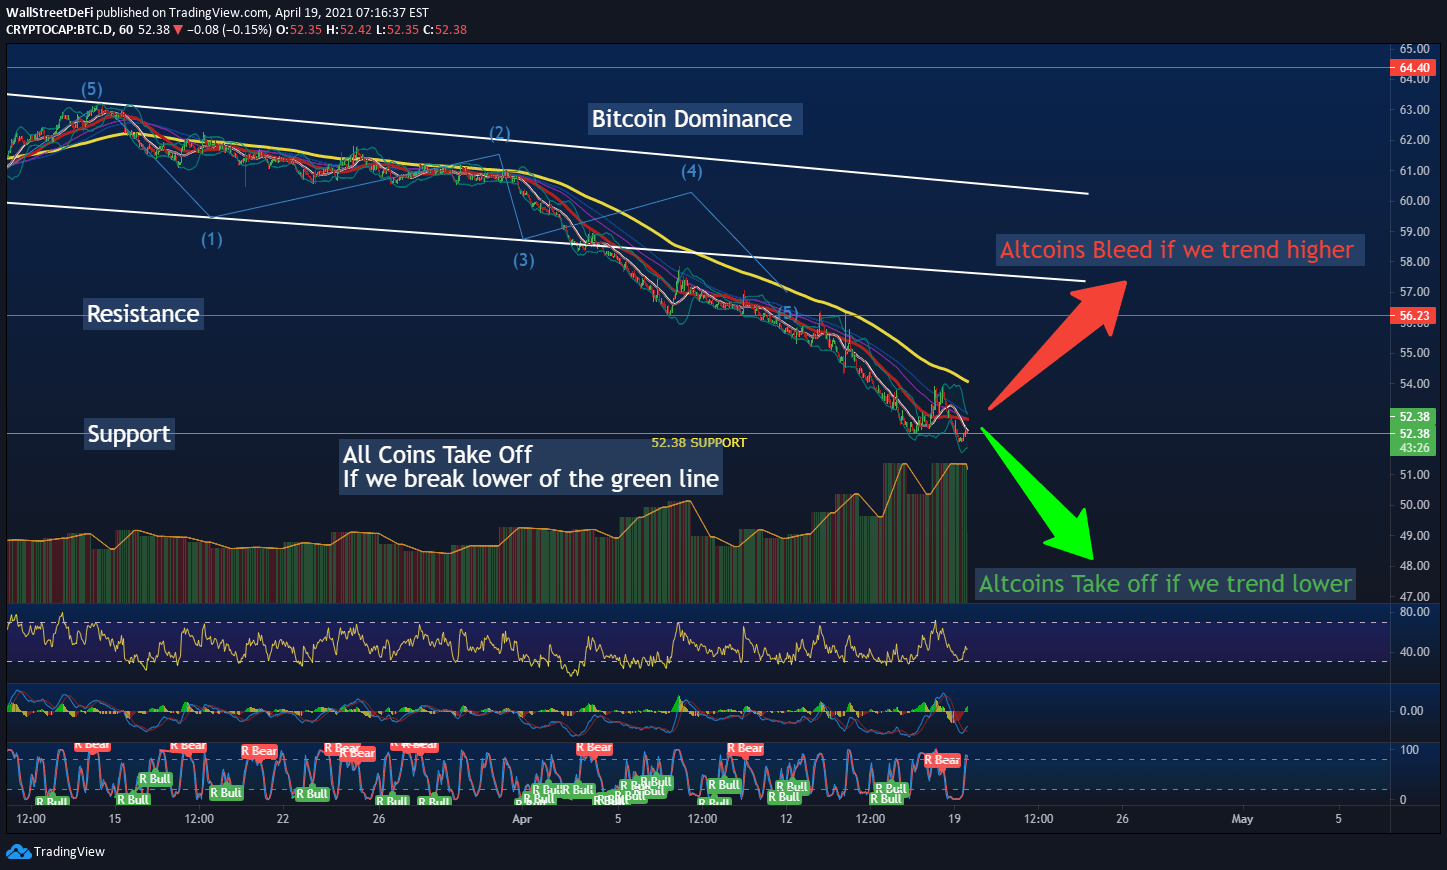Select the yellow 52.38 SUPPORT annotation
Screen dimensions: 1447x870
699,442
